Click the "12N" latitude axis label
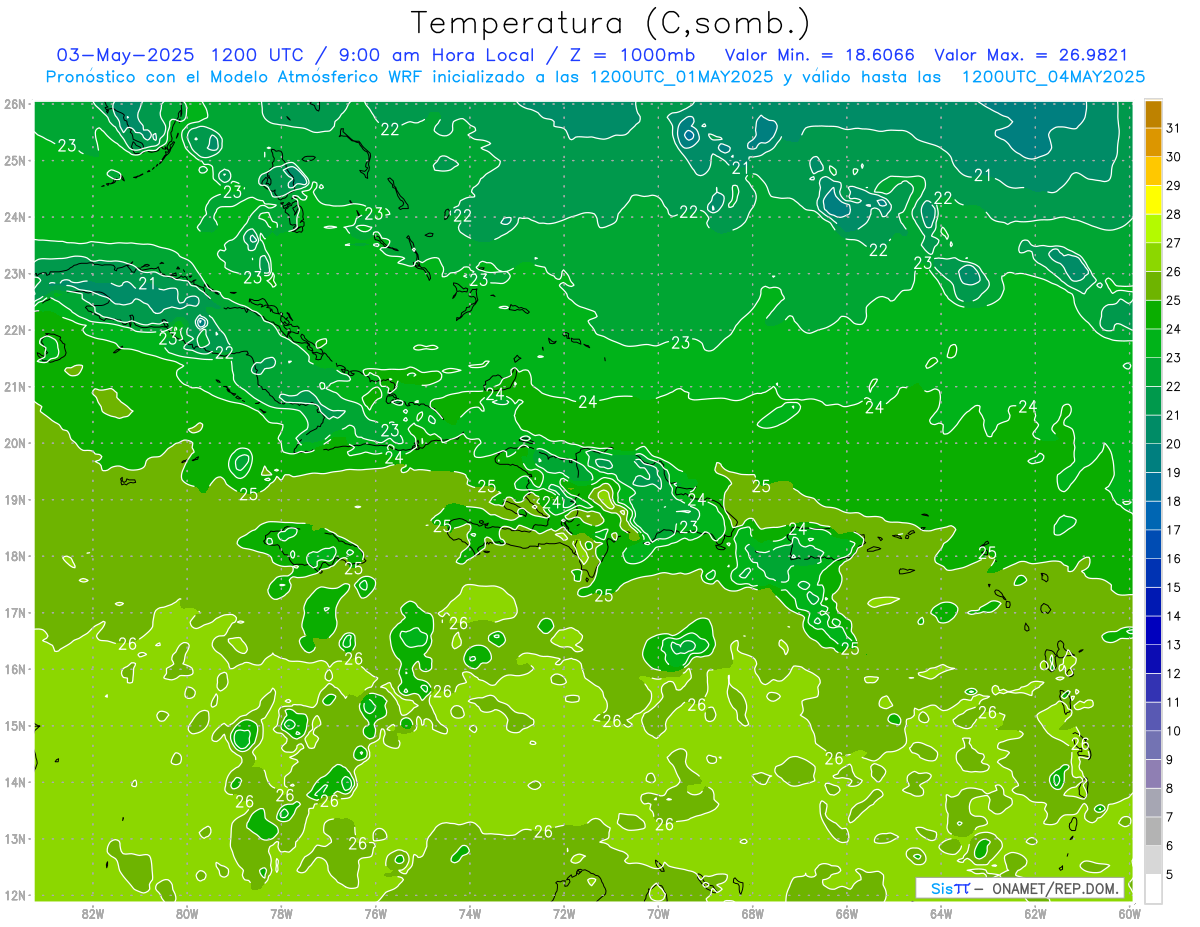 [15, 895]
